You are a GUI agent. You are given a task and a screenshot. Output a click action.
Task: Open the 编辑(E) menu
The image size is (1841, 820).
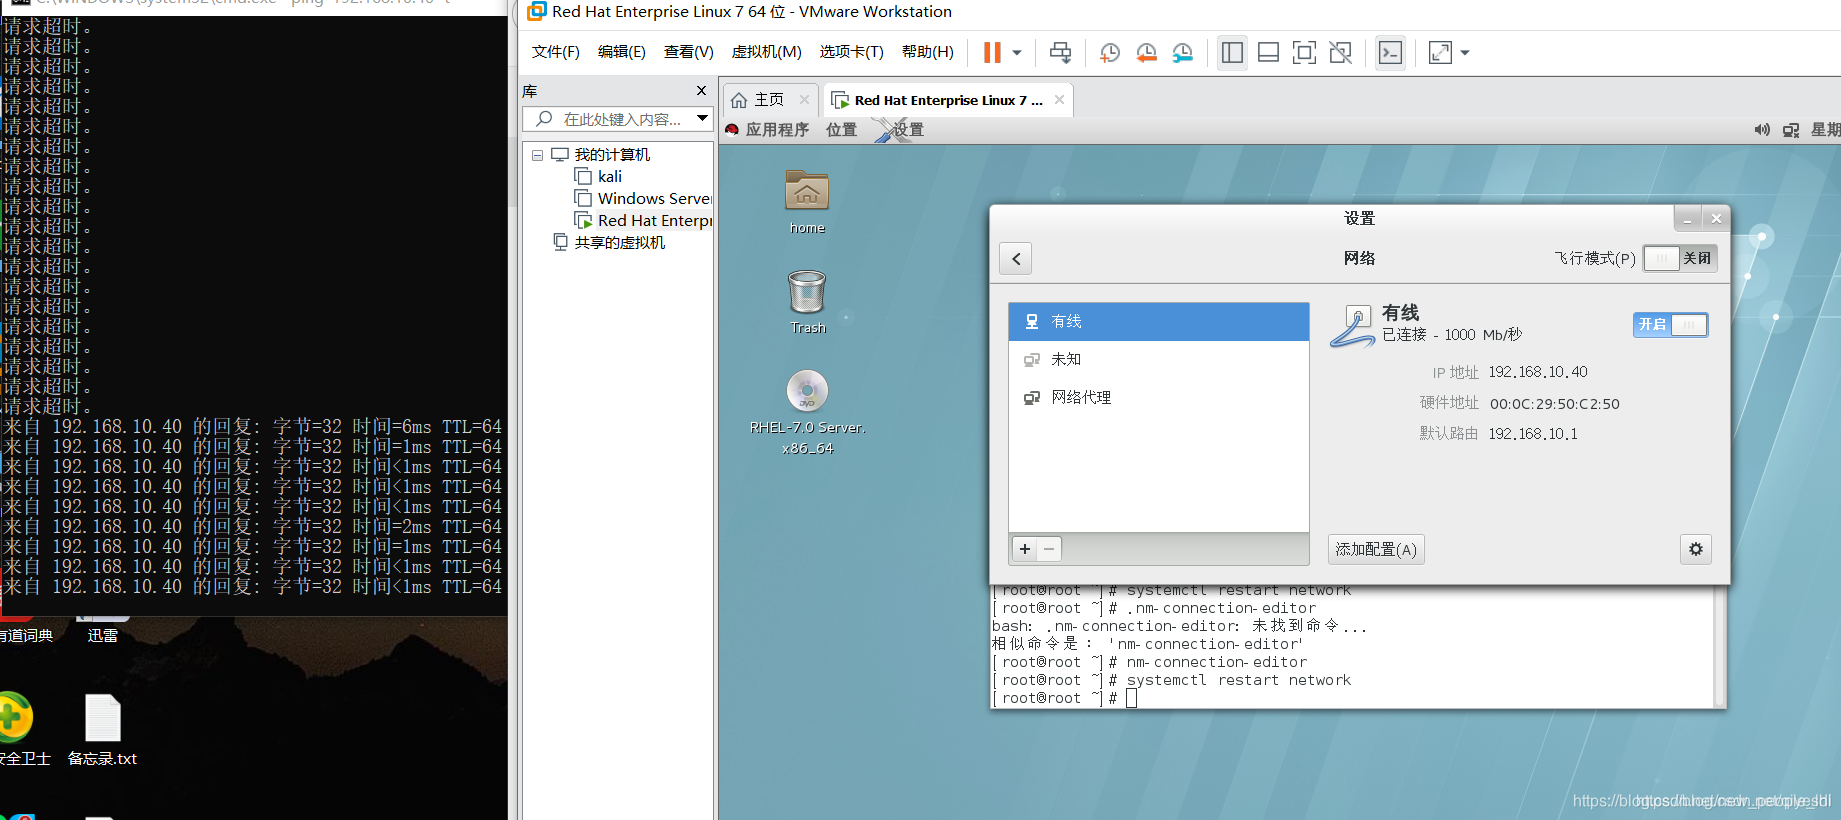[621, 52]
